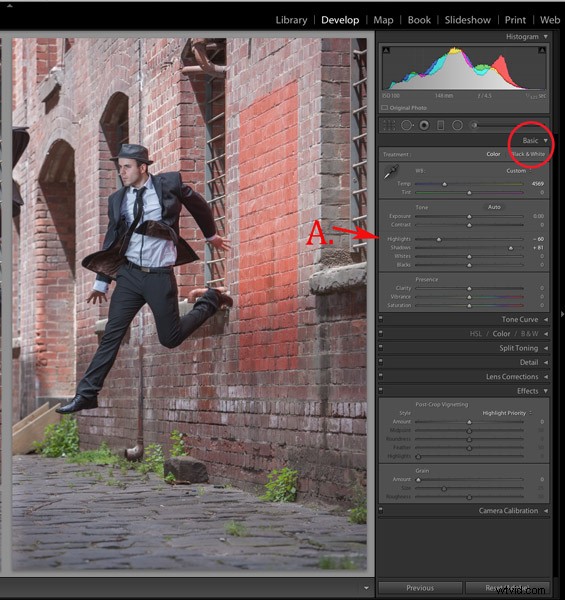Choose HSL in the HSL/Color/B&W header
This screenshot has height=600, width=565.
click(x=475, y=334)
